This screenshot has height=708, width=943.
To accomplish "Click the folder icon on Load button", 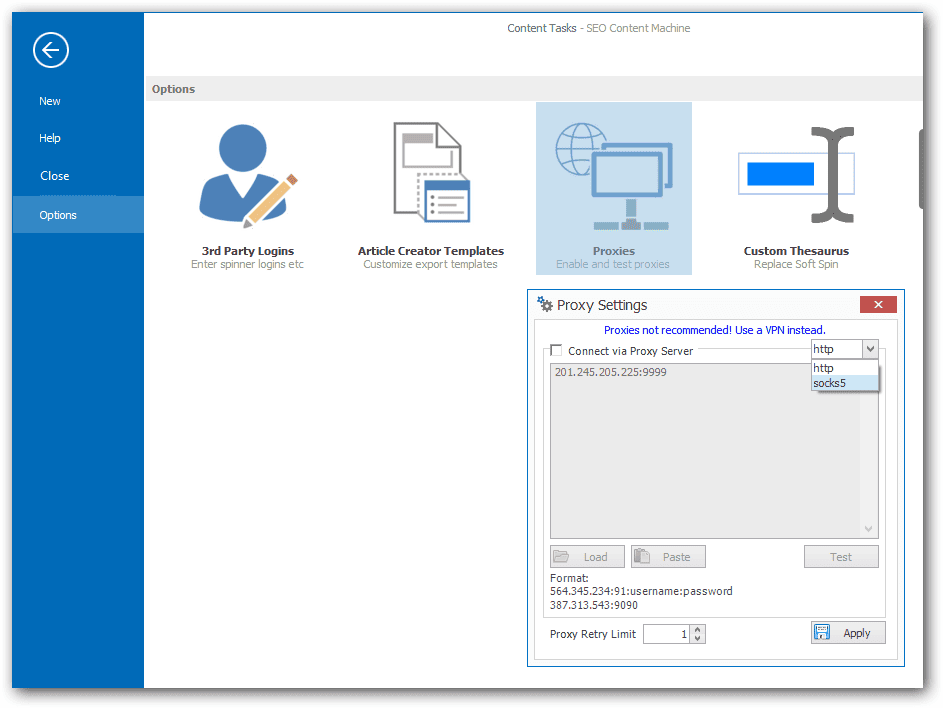I will coord(561,556).
